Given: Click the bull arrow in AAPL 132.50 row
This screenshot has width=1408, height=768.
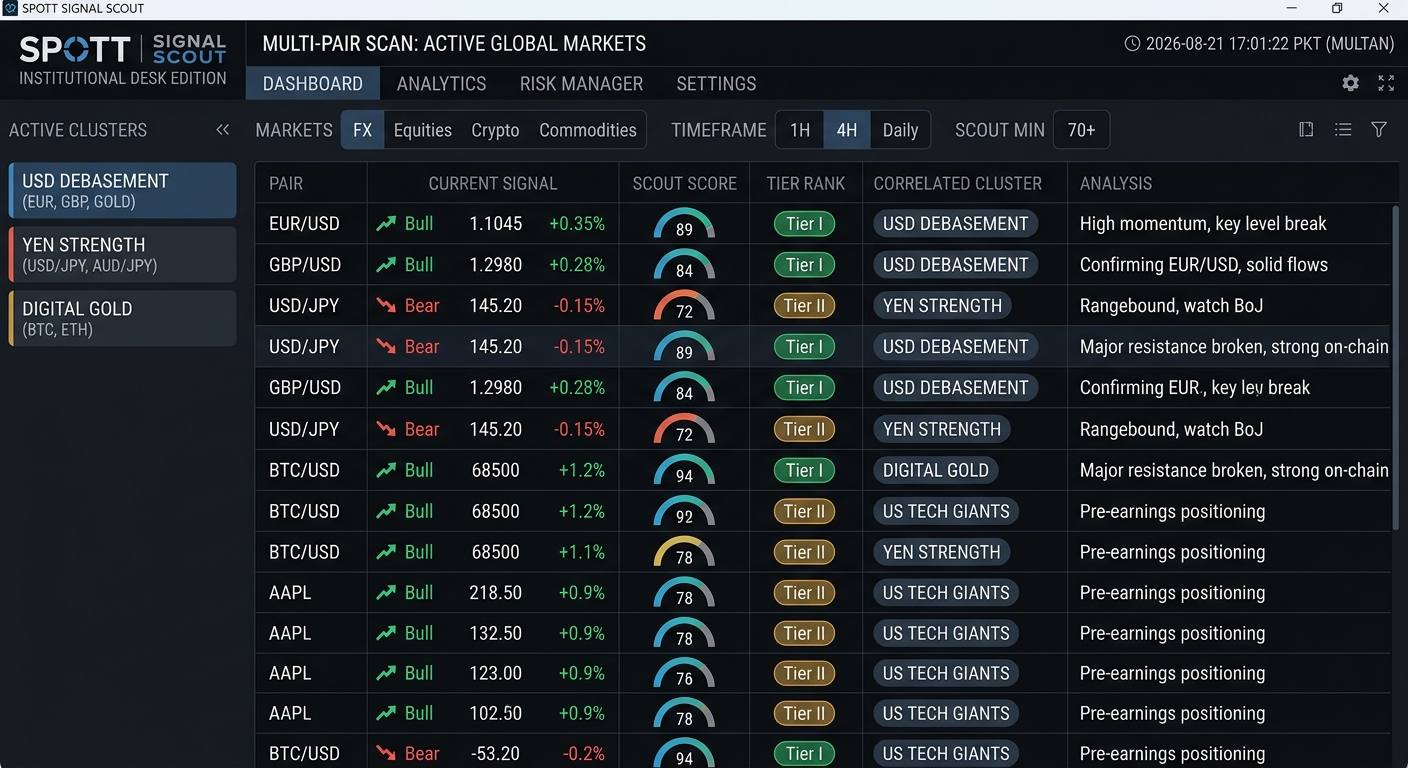Looking at the screenshot, I should click(x=386, y=633).
